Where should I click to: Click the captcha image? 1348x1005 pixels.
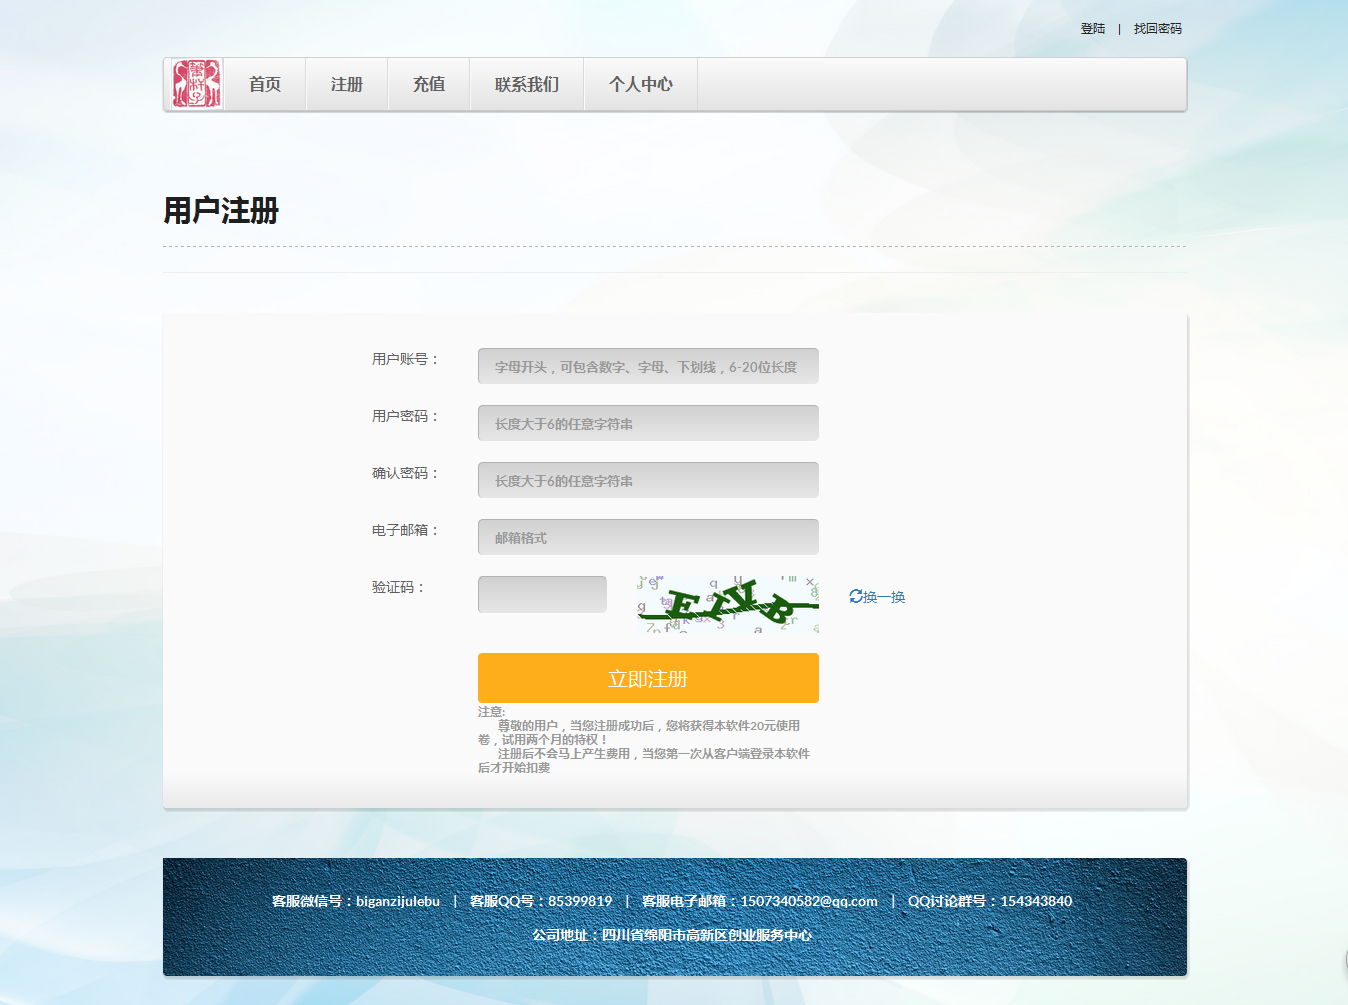728,604
